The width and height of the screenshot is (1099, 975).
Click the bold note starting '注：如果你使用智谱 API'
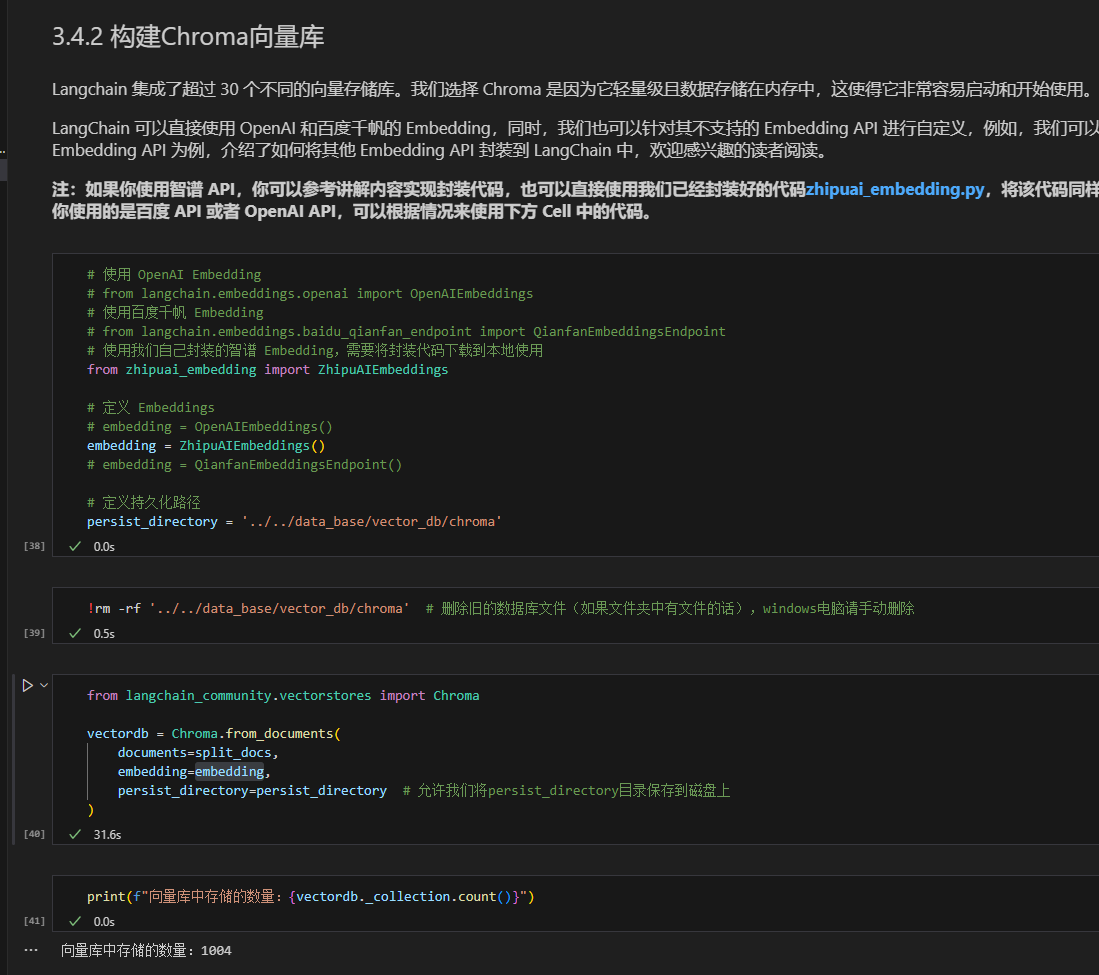575,200
